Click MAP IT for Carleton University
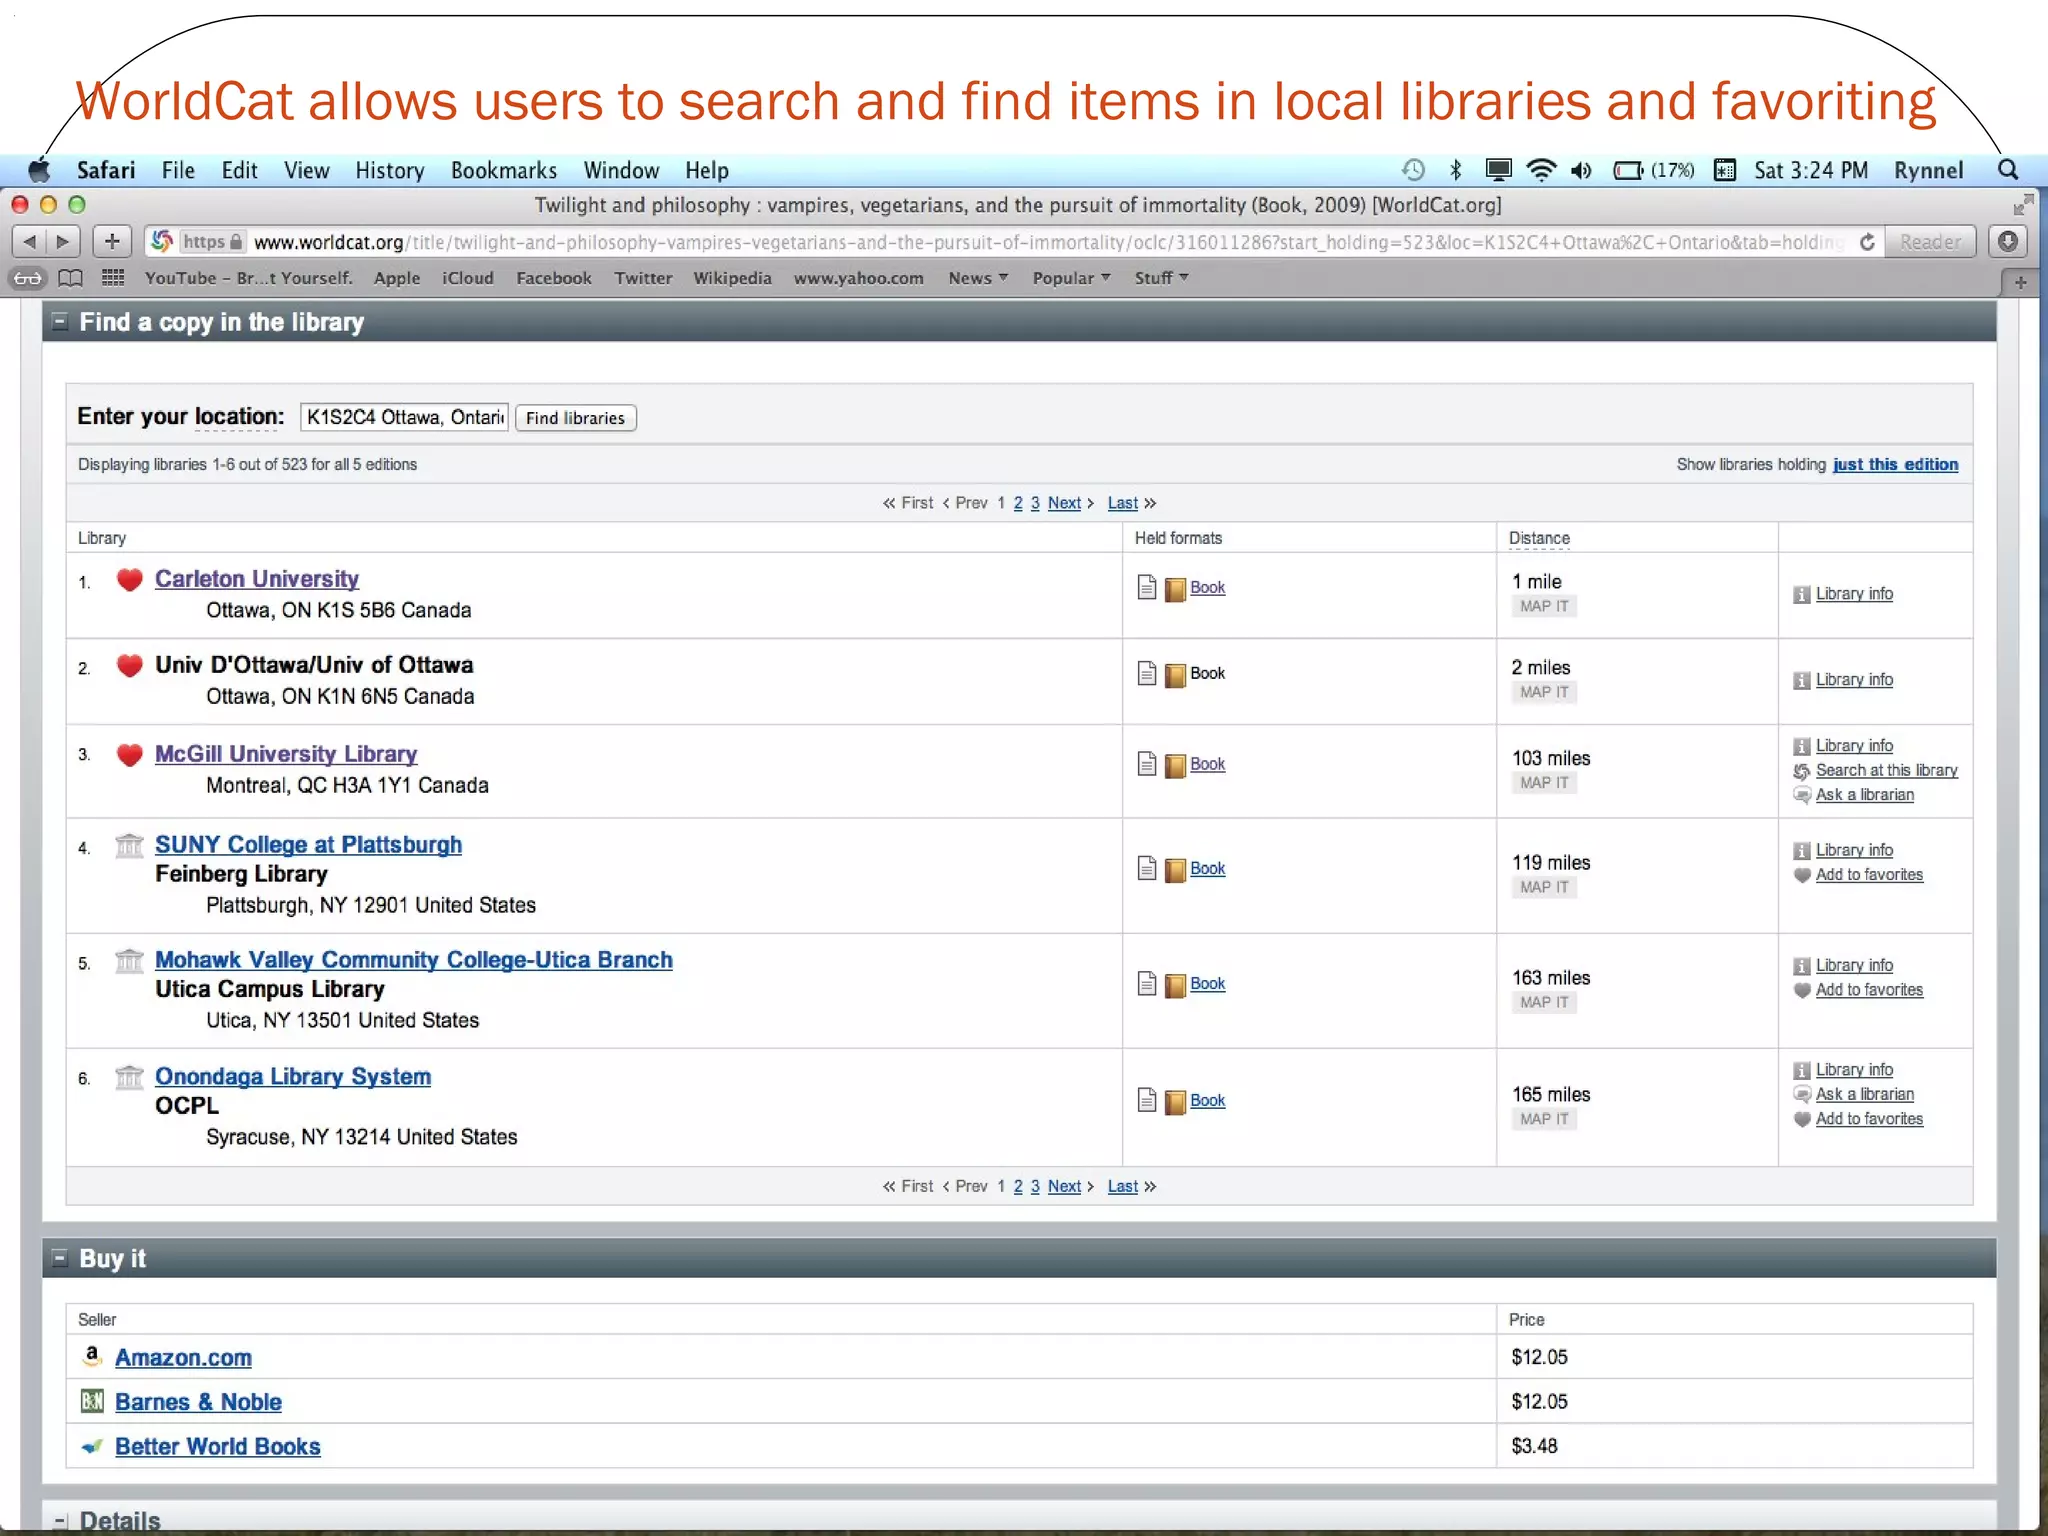The height and width of the screenshot is (1536, 2048). 1544,606
